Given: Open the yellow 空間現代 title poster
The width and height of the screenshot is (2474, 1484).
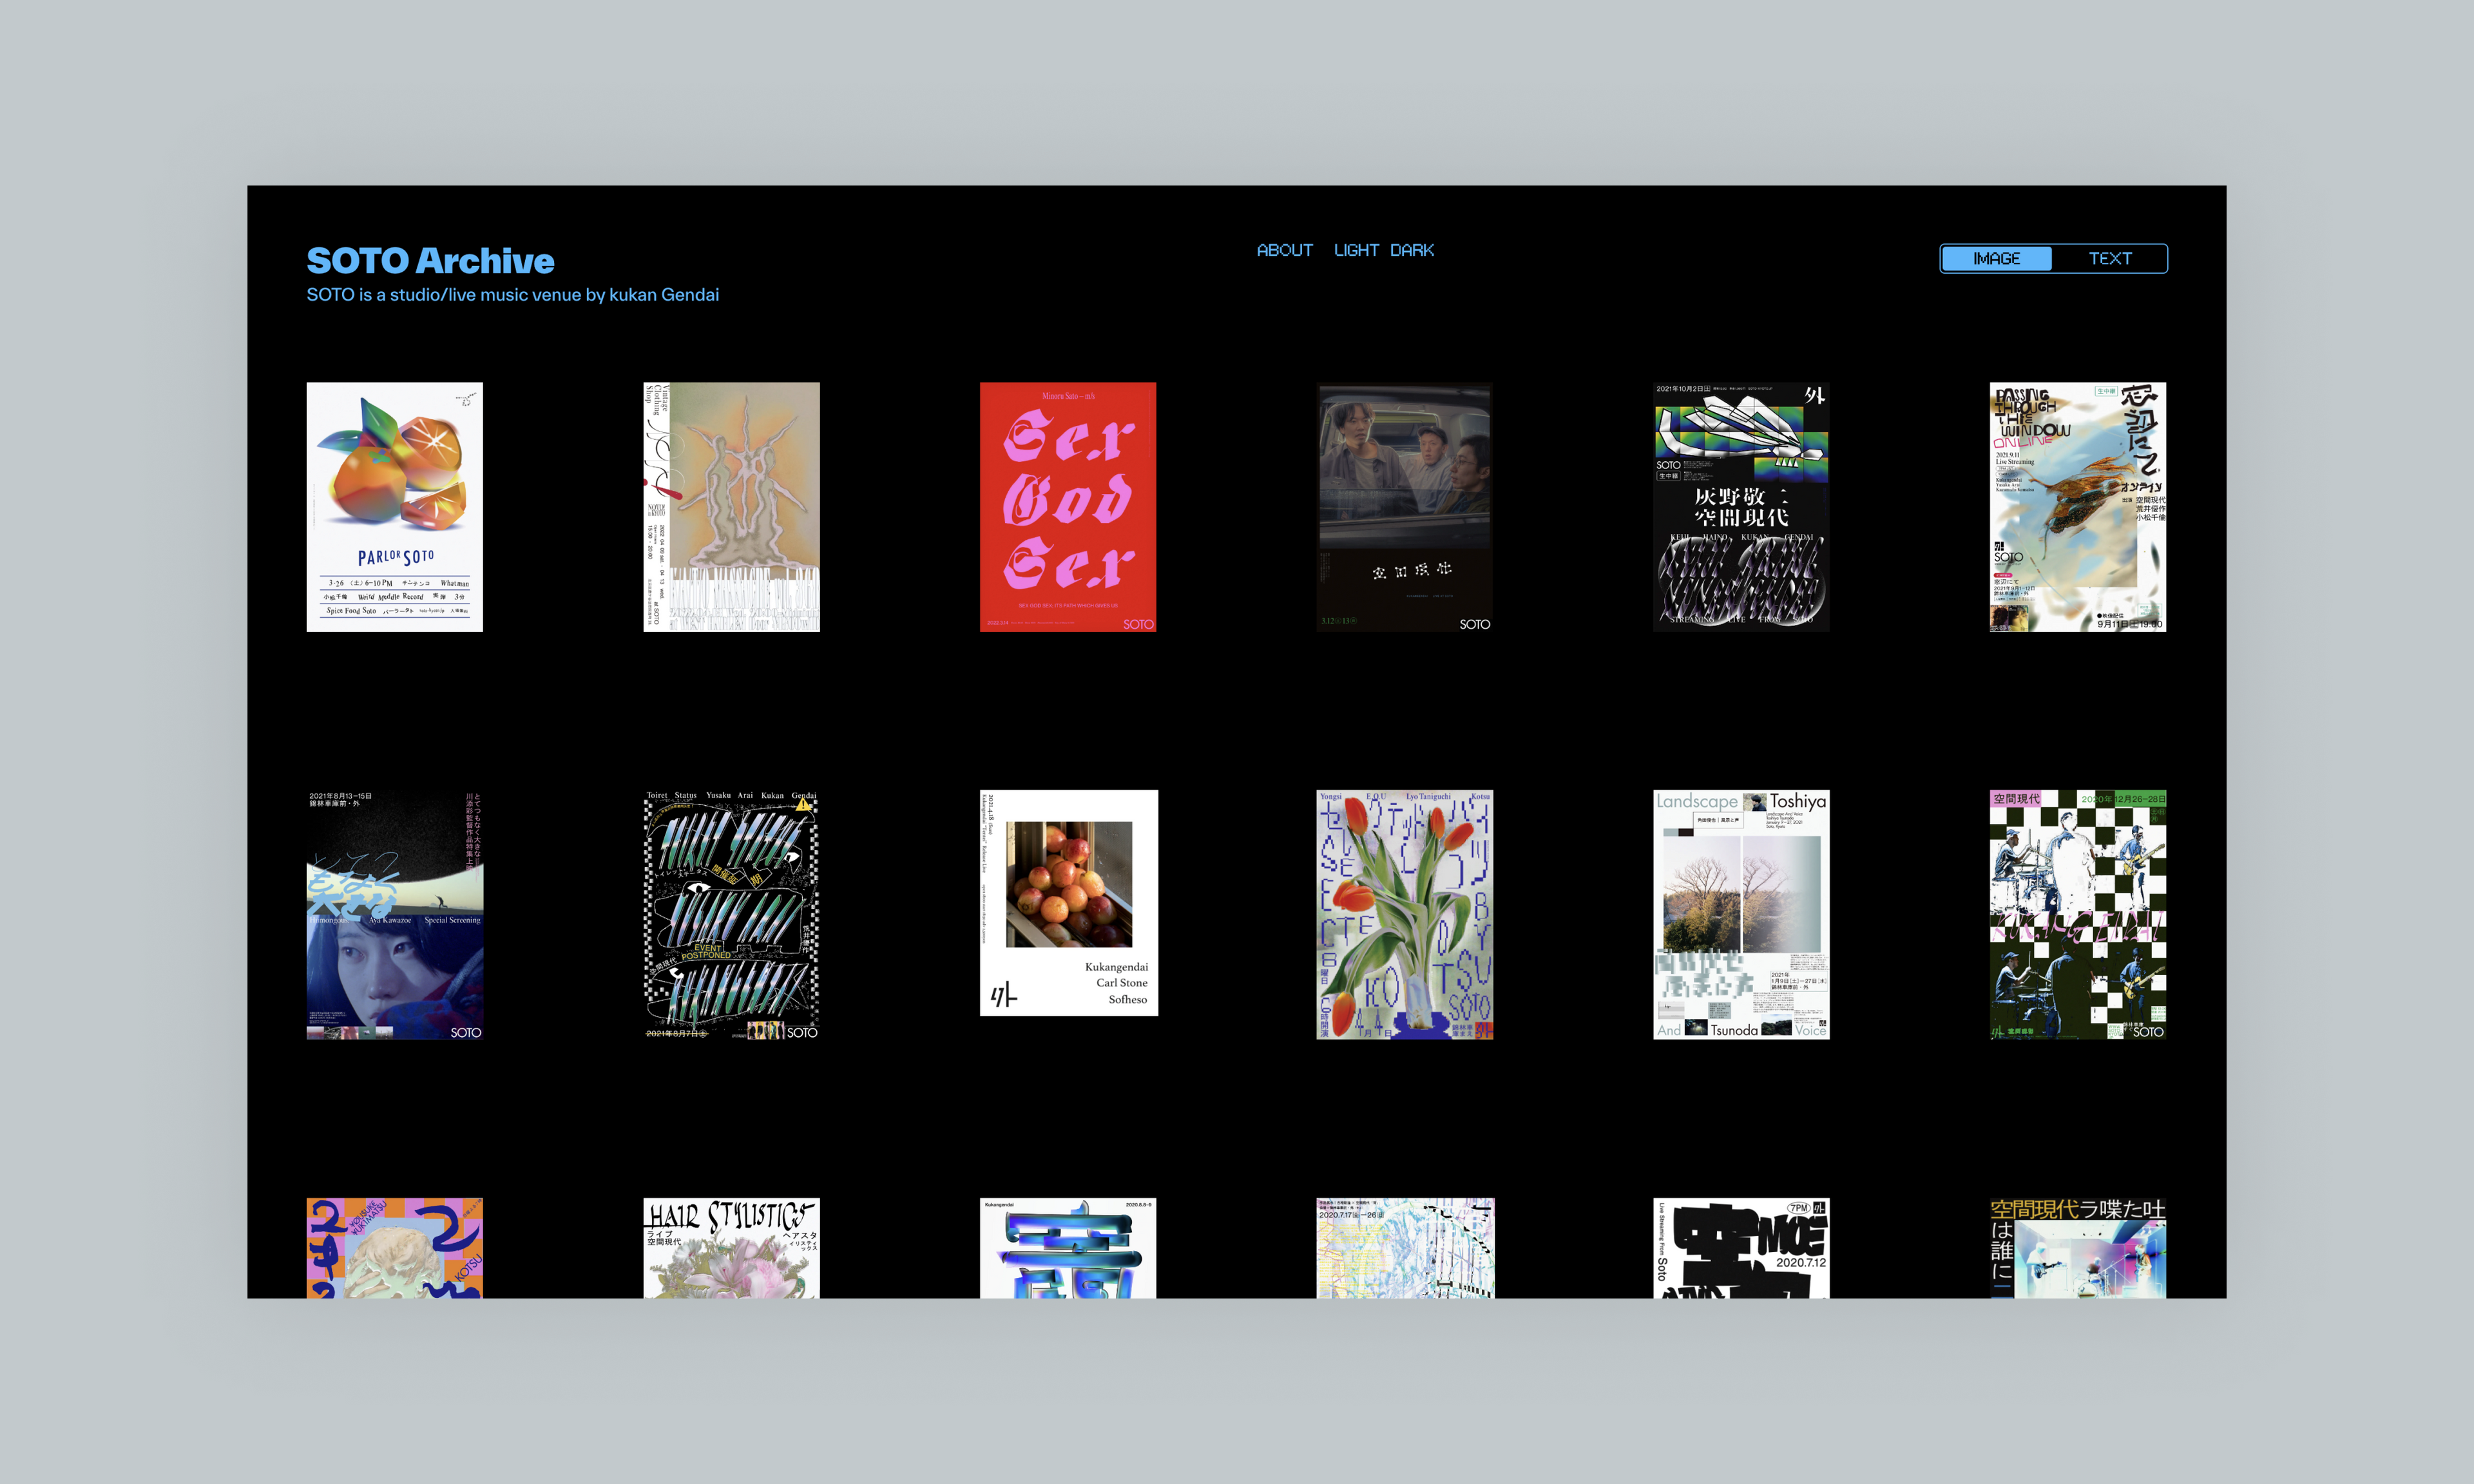Looking at the screenshot, I should 2078,1248.
